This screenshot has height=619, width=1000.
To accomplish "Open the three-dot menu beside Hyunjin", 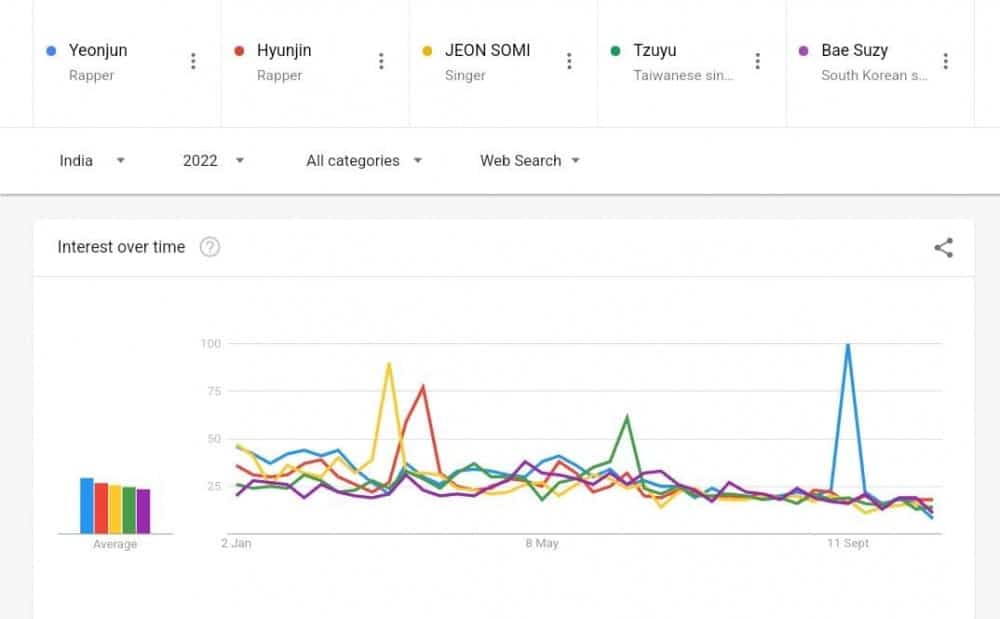I will click(x=381, y=61).
